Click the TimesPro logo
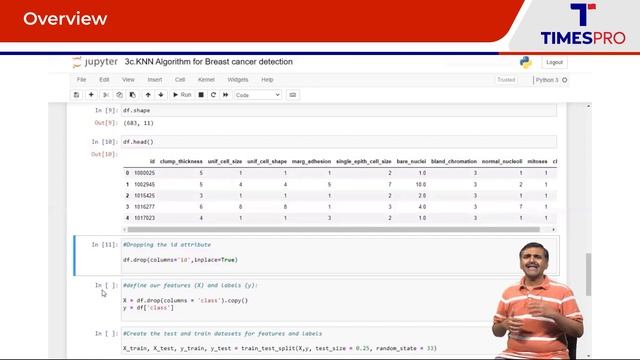The image size is (640, 360). point(583,24)
